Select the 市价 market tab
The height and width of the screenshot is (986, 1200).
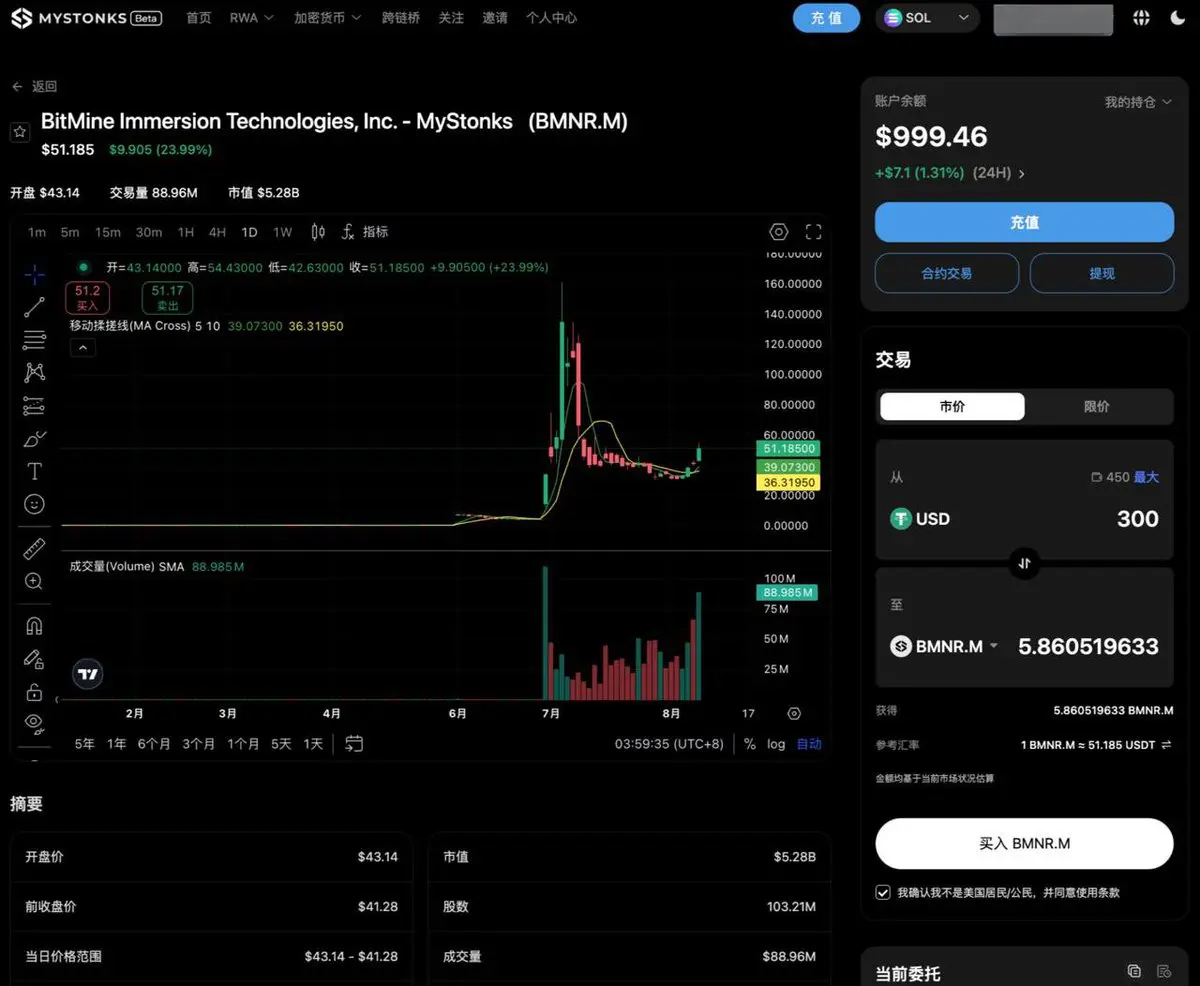click(x=952, y=406)
